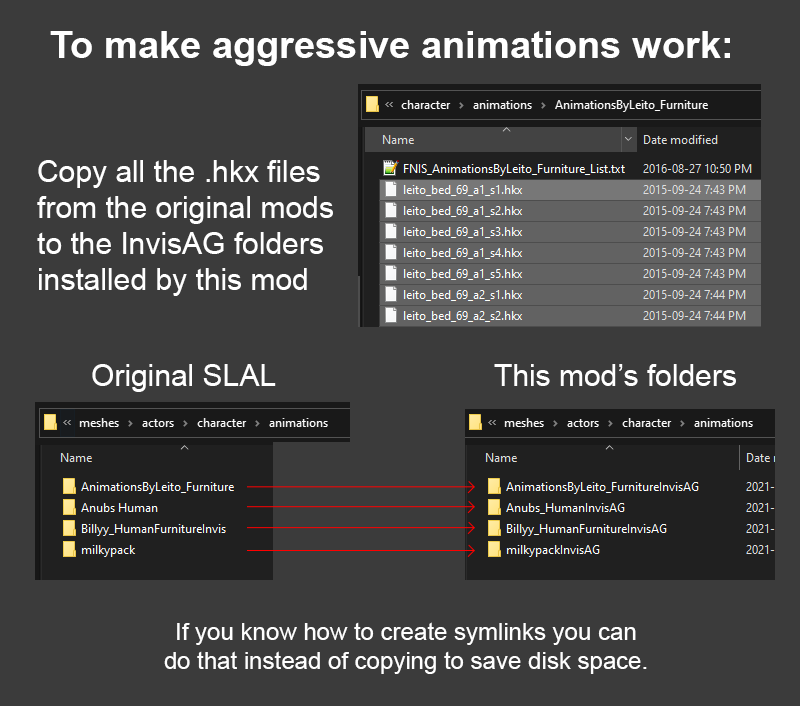800x706 pixels.
Task: Click the file icon beside leito_bed_69_a2_s1.hkx
Action: click(x=391, y=294)
